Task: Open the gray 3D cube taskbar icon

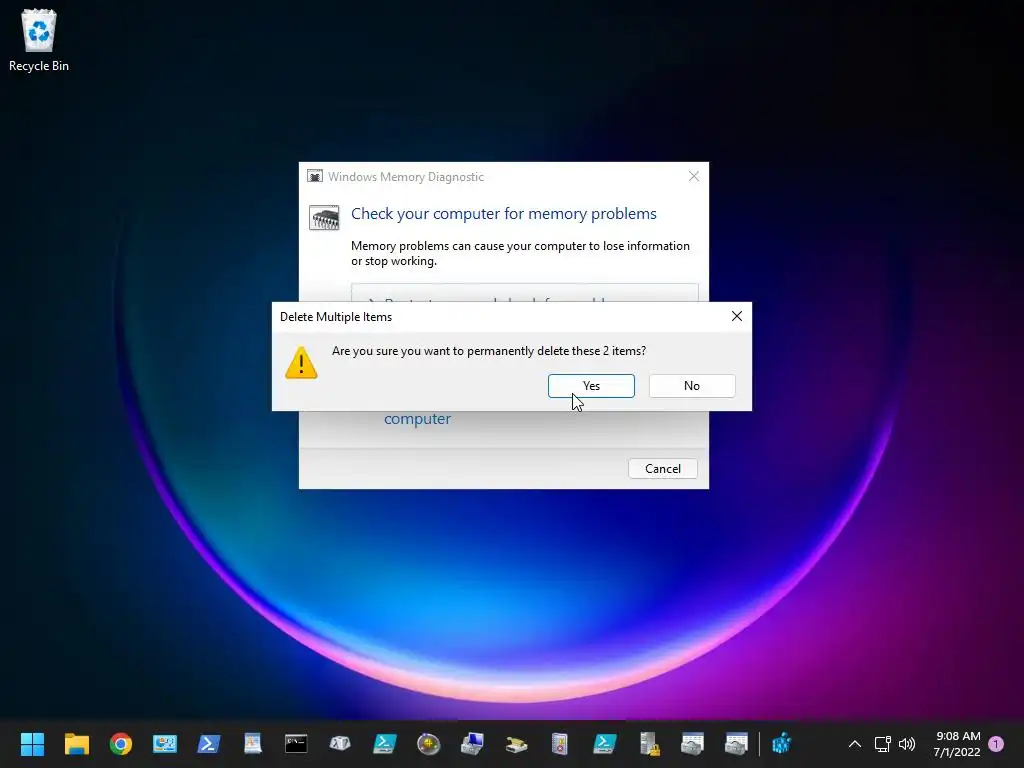Action: 340,744
